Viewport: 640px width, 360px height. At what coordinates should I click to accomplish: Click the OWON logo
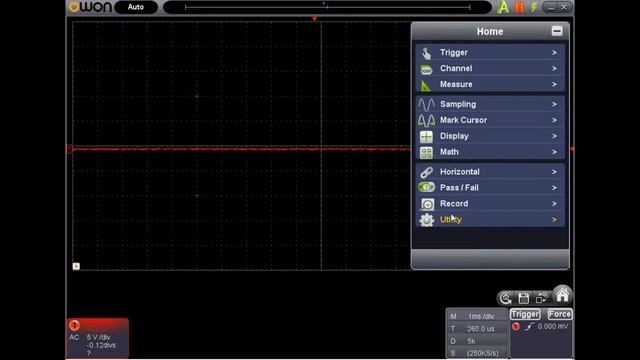[x=90, y=7]
